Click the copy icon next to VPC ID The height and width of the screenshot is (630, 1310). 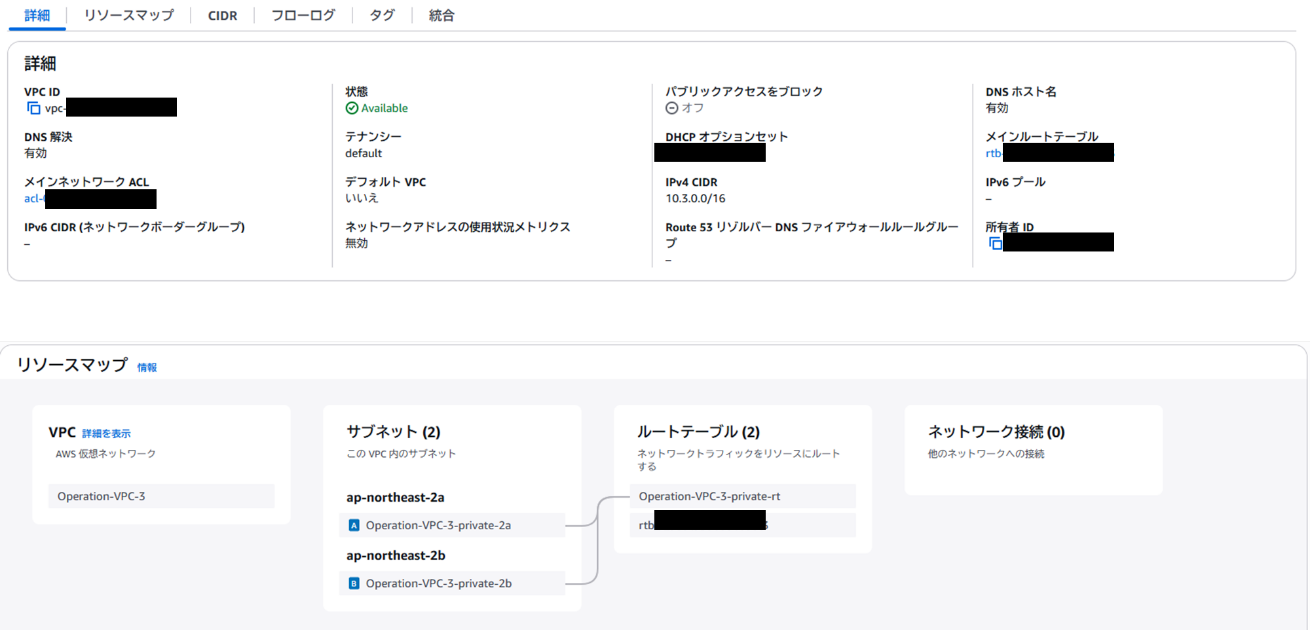coord(33,108)
